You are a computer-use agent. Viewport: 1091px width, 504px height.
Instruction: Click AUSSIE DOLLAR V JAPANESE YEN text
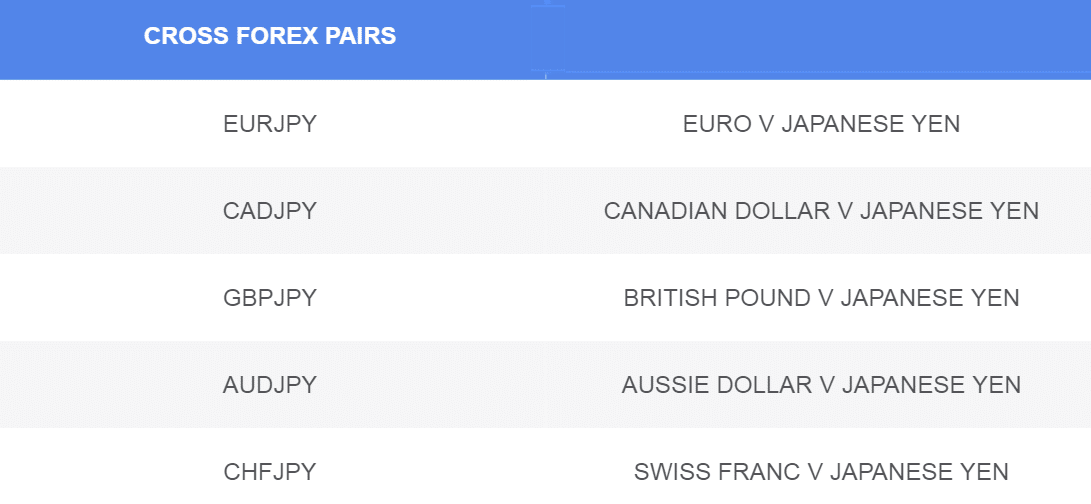pyautogui.click(x=821, y=385)
